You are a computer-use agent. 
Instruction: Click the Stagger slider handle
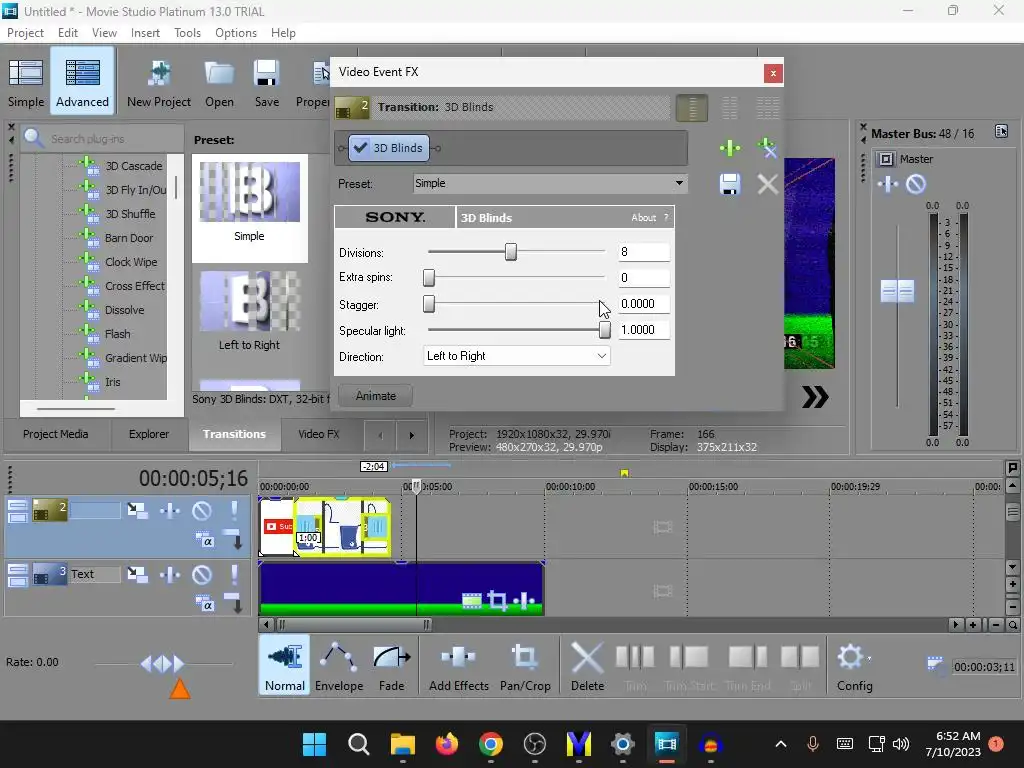[429, 304]
